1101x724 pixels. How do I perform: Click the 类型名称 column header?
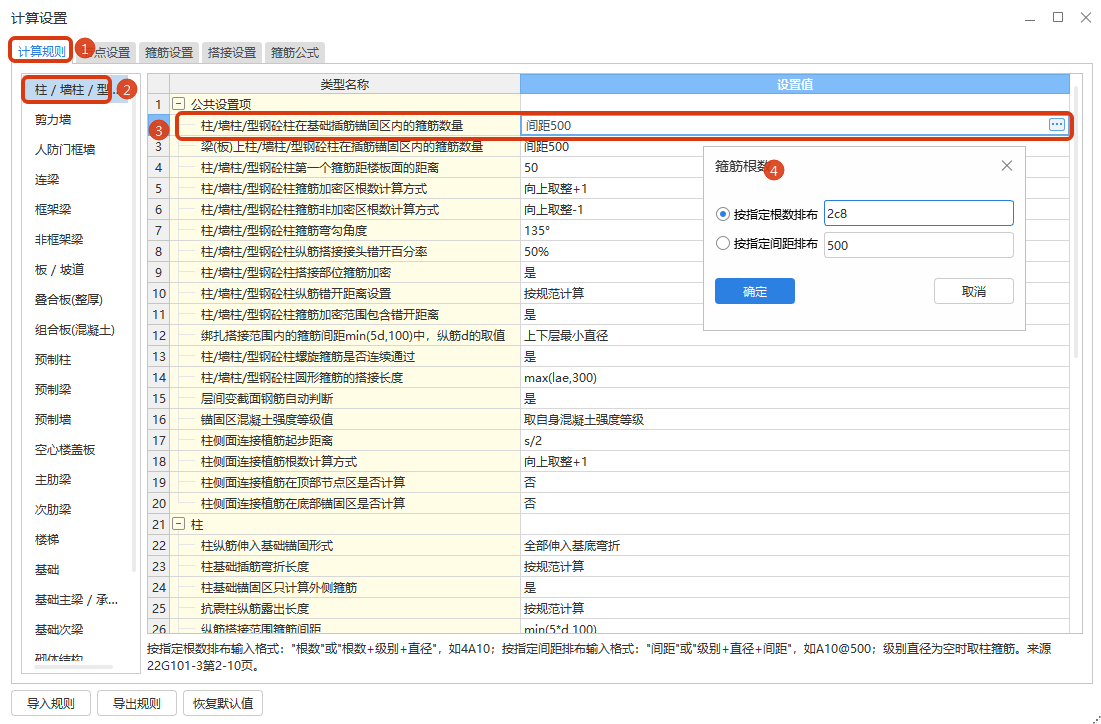[x=344, y=84]
